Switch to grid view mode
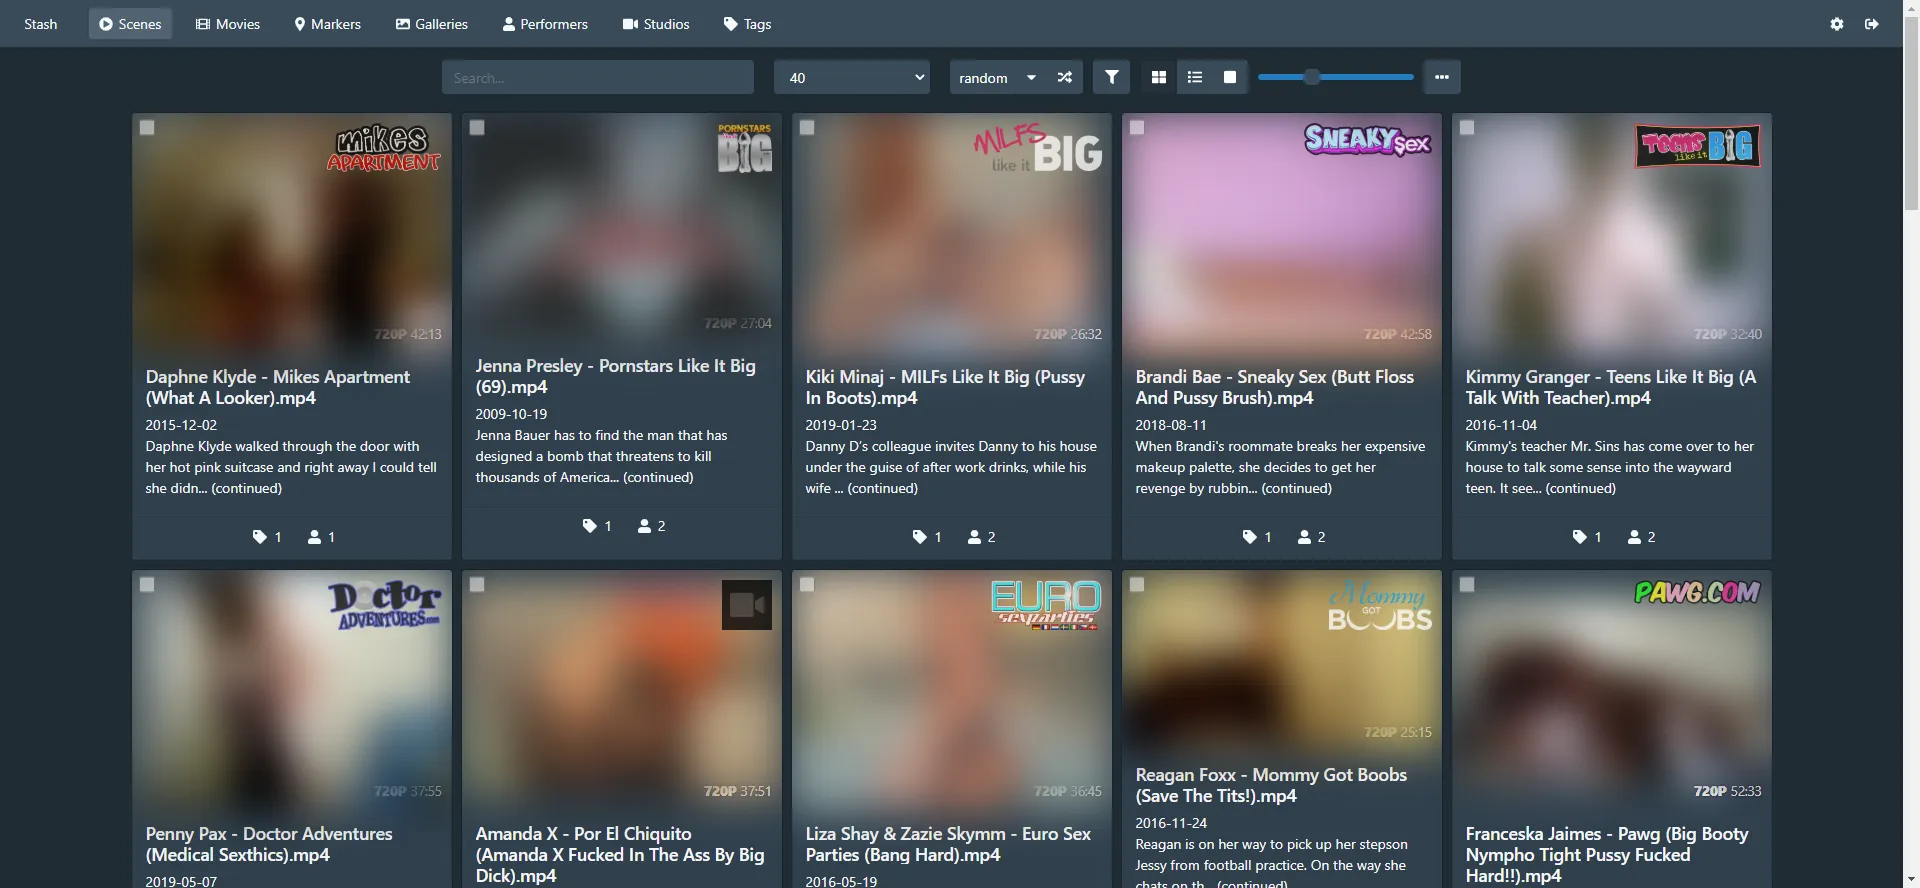Image resolution: width=1920 pixels, height=888 pixels. pos(1159,77)
